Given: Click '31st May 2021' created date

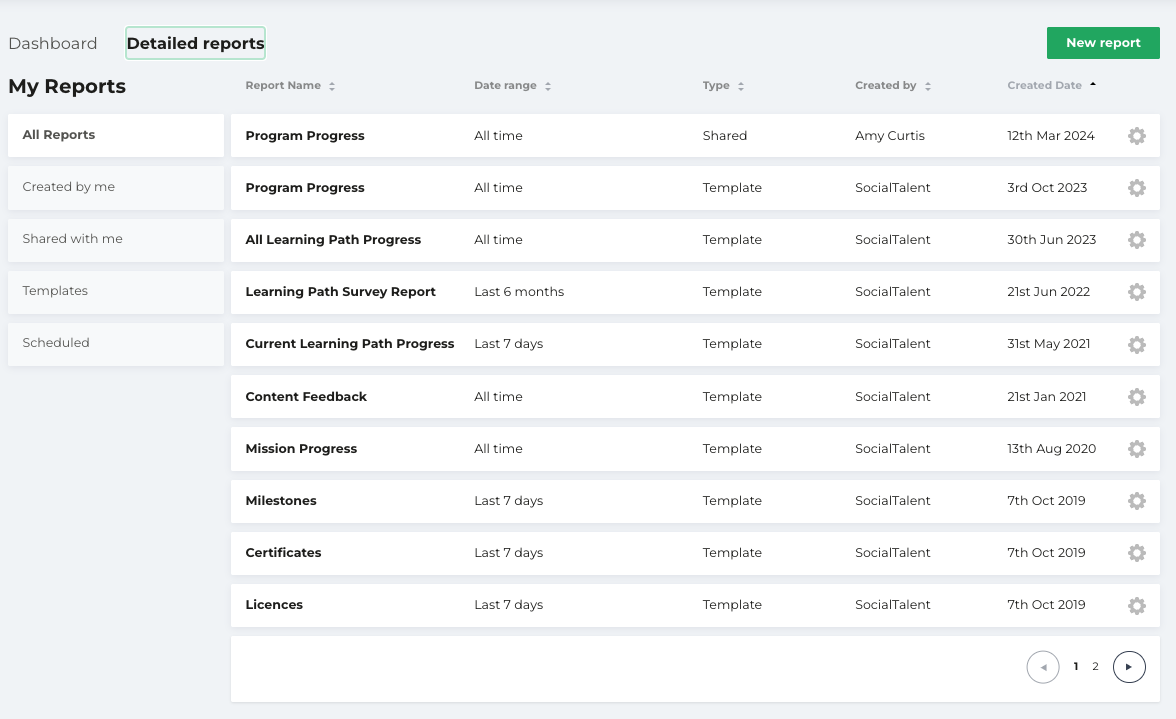Looking at the screenshot, I should (x=1048, y=344).
